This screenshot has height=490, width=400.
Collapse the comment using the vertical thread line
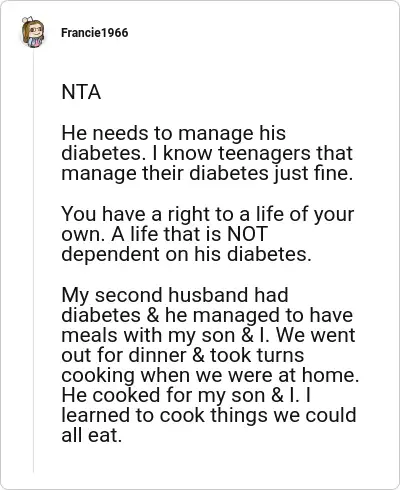tap(33, 260)
